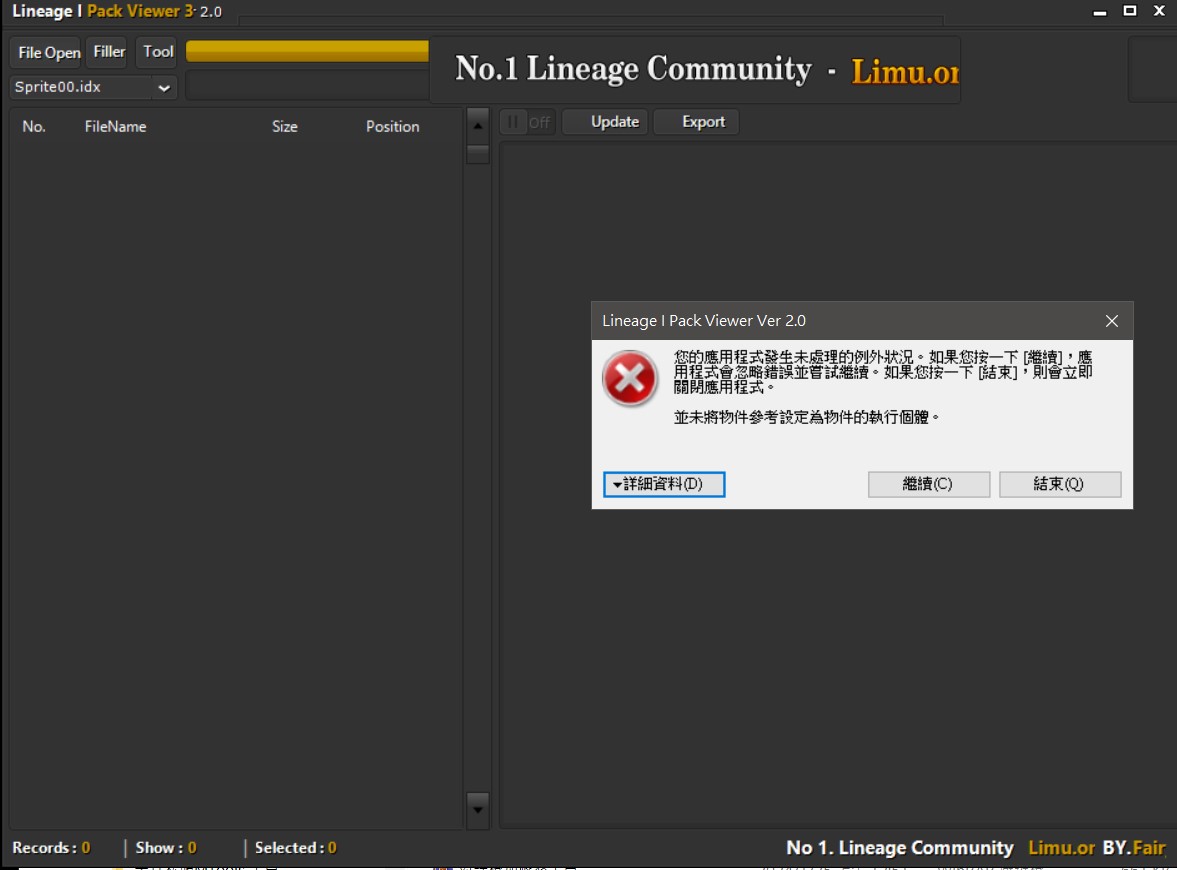Click the scrollbar up arrow
The image size is (1177, 870).
point(478,125)
